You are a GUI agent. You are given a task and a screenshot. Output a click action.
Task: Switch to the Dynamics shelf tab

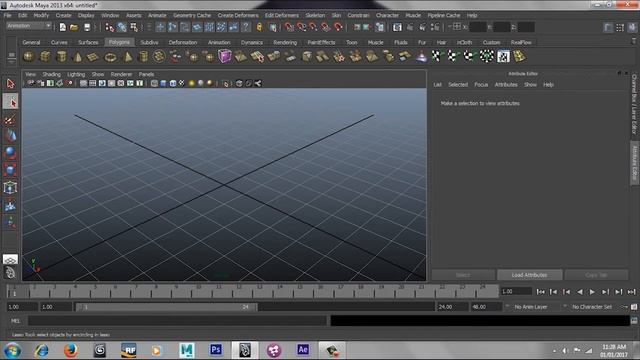251,42
